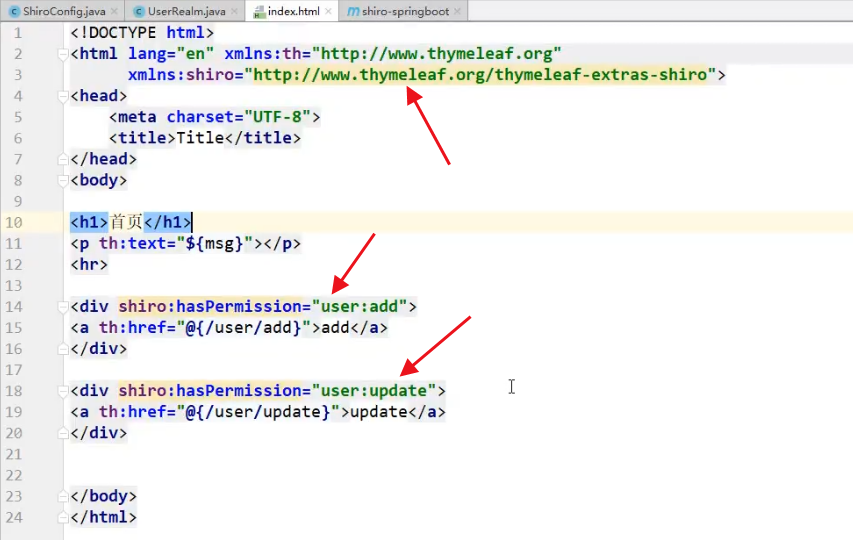Click the "user:add" permission value
Screen dimensions: 853x540
pyautogui.click(x=360, y=307)
